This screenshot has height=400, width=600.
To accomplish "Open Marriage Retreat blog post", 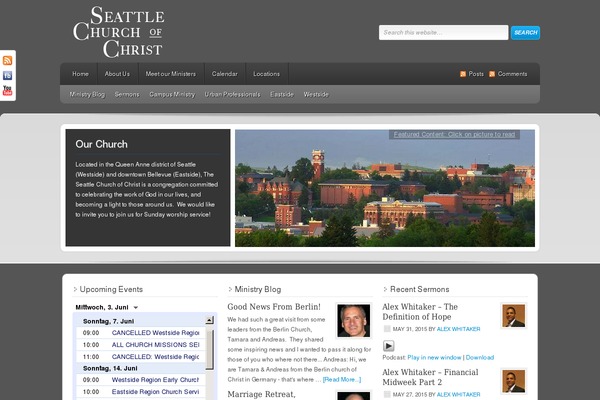I will pyautogui.click(x=261, y=394).
